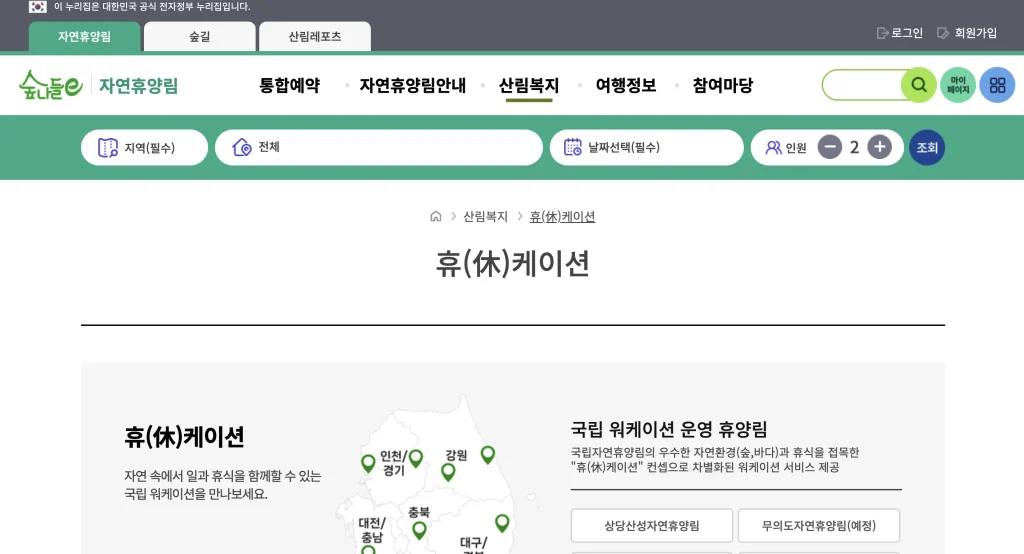Click the 인천/경기 map label

(x=394, y=463)
